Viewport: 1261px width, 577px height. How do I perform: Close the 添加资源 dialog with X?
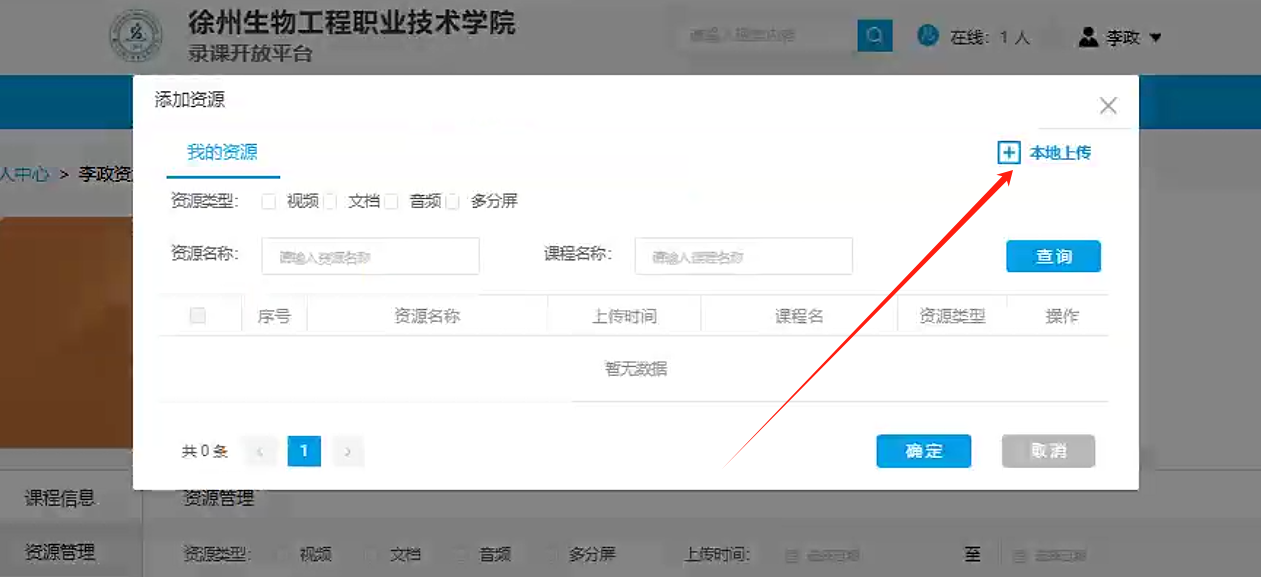1107,106
